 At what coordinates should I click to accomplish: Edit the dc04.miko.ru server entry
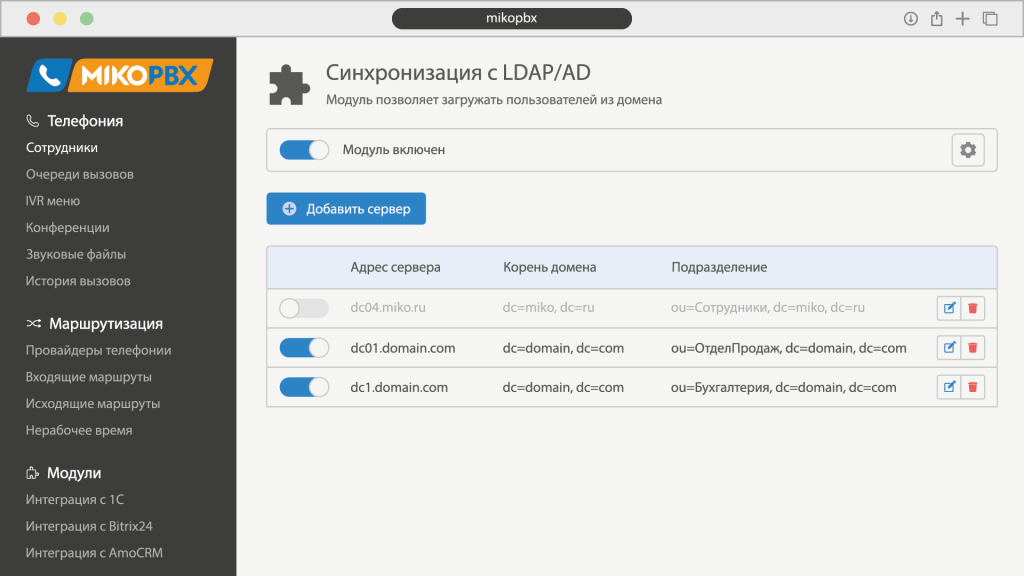[949, 308]
